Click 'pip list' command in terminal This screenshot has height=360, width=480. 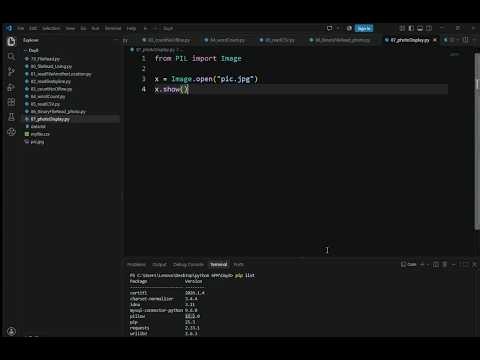245,275
